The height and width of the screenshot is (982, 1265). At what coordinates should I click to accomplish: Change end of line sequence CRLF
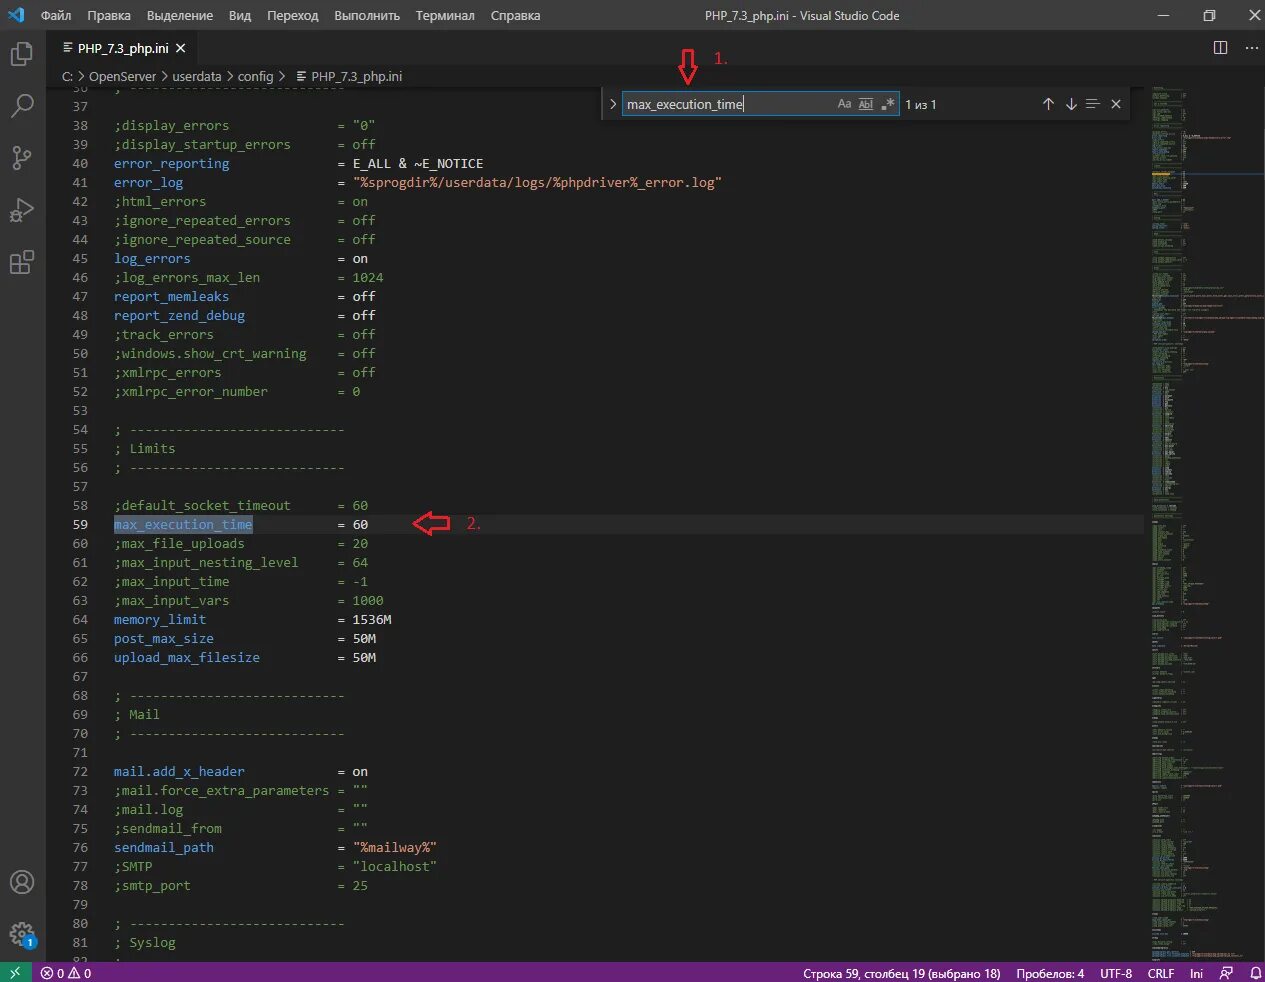[1161, 972]
